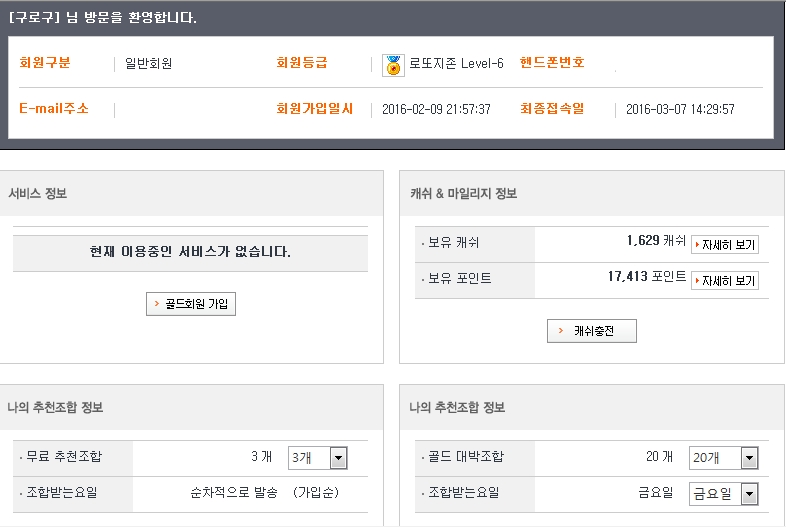Click the 최종접속일 label
Screen dimensions: 786x528
(x=552, y=108)
